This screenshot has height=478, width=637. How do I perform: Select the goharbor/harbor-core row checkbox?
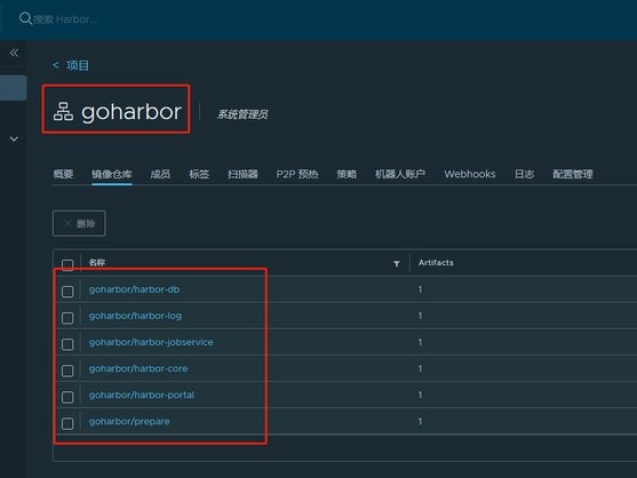[67, 371]
